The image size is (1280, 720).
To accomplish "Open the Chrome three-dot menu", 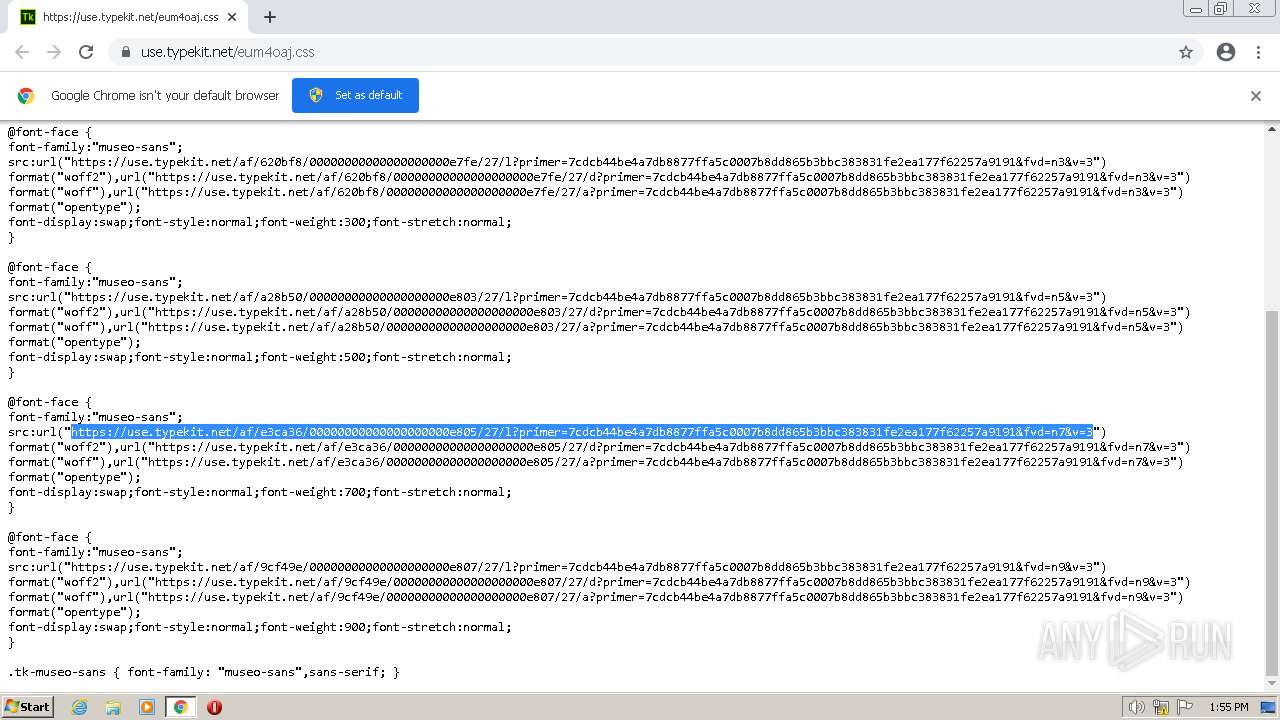I will pyautogui.click(x=1257, y=52).
